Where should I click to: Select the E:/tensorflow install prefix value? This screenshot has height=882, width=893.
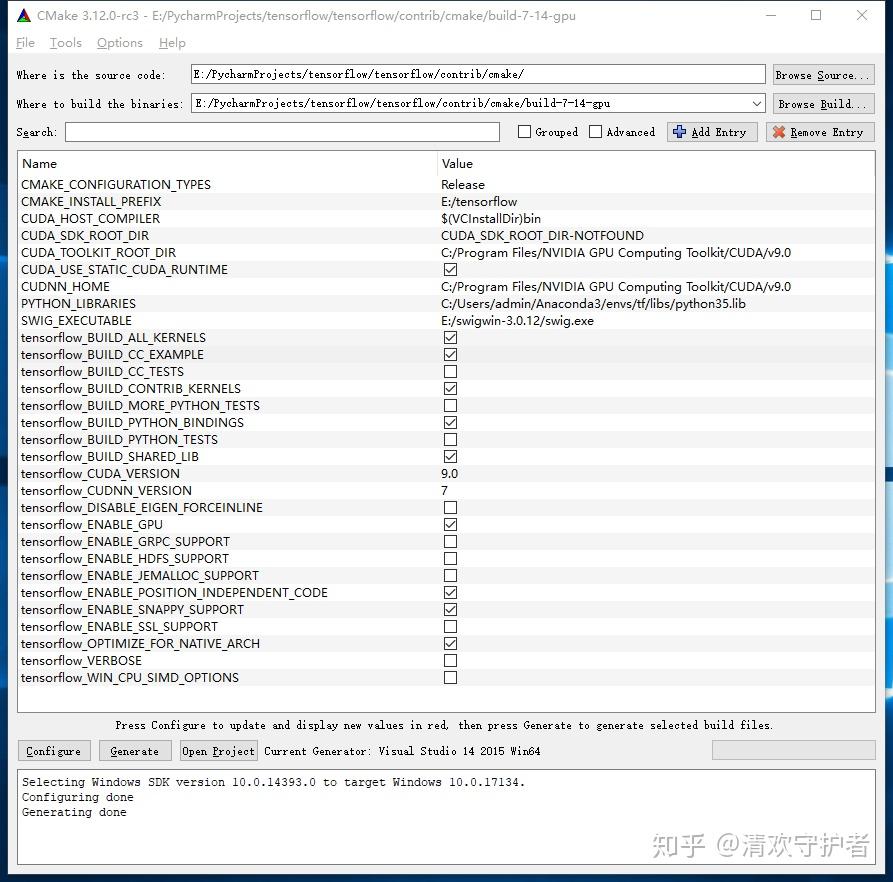(479, 202)
